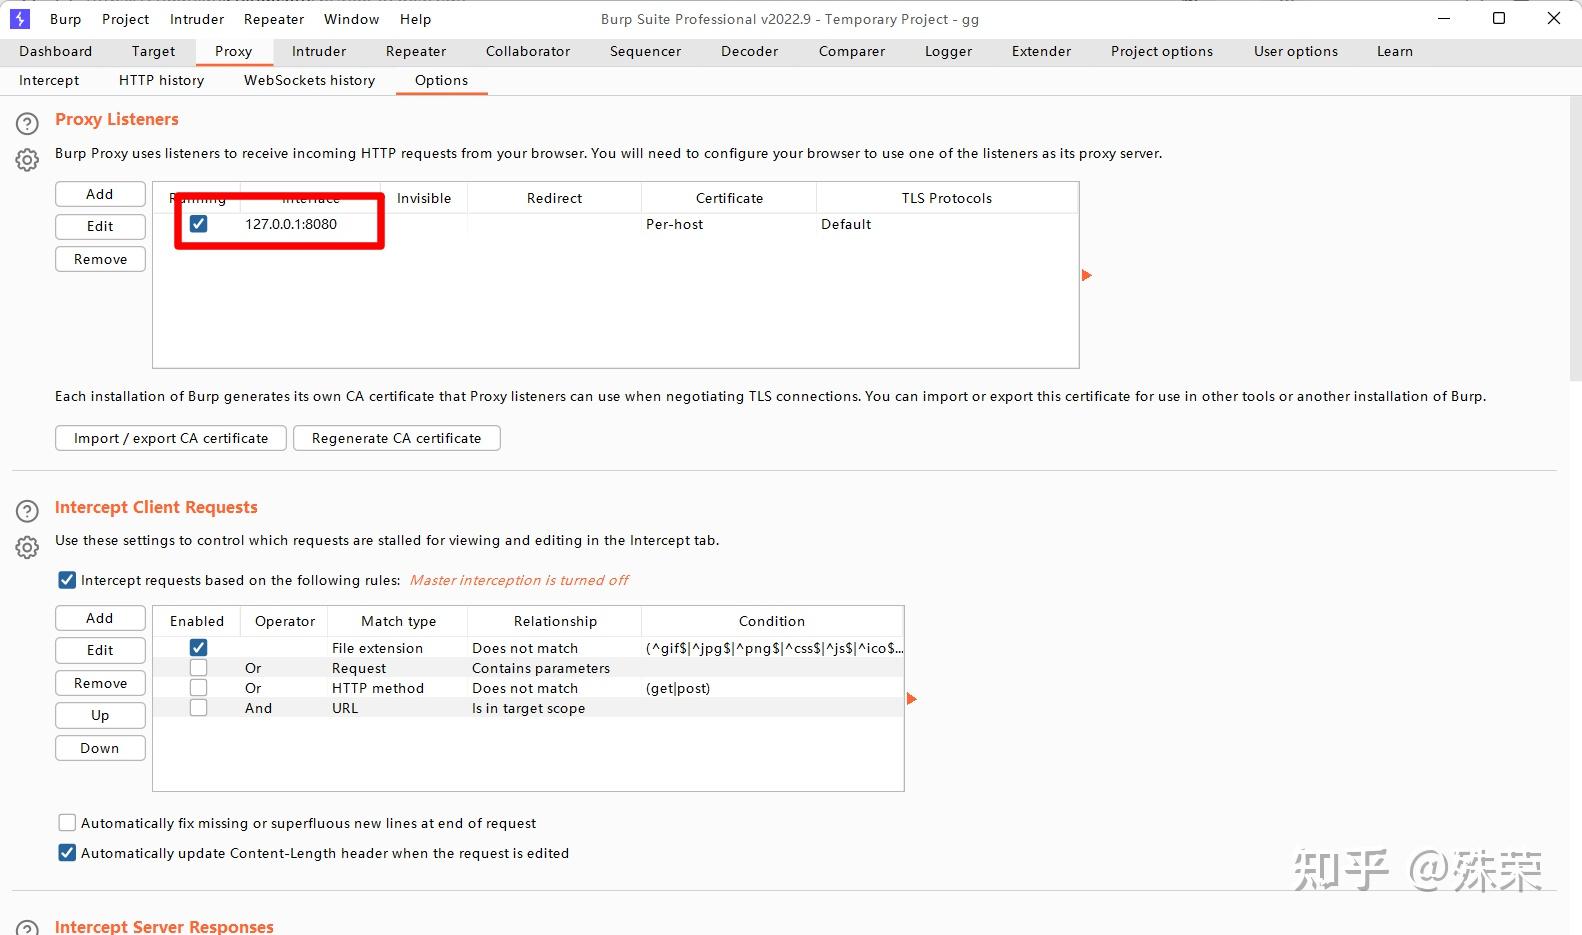1582x935 pixels.
Task: Switch to the Dashboard tab
Action: (x=55, y=51)
